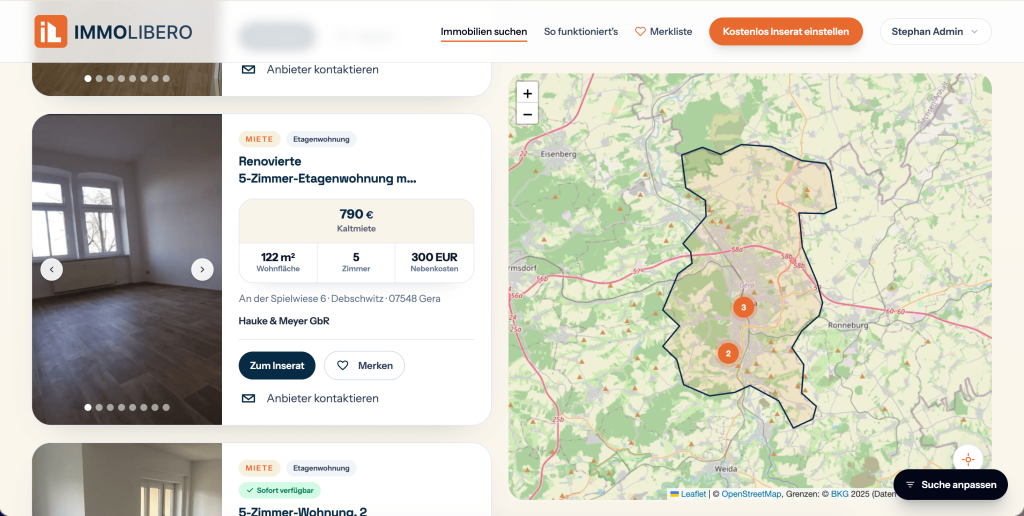Open the OpenStreetMap attribution link

(x=751, y=494)
